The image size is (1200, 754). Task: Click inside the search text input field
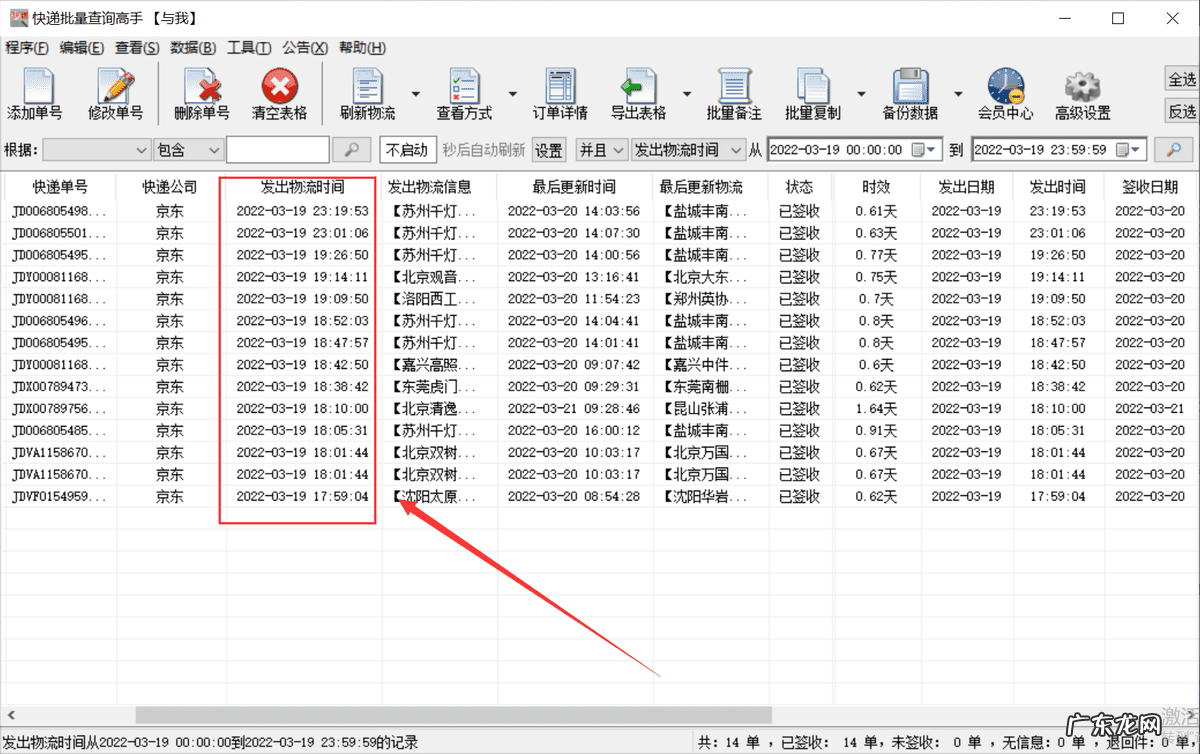277,149
